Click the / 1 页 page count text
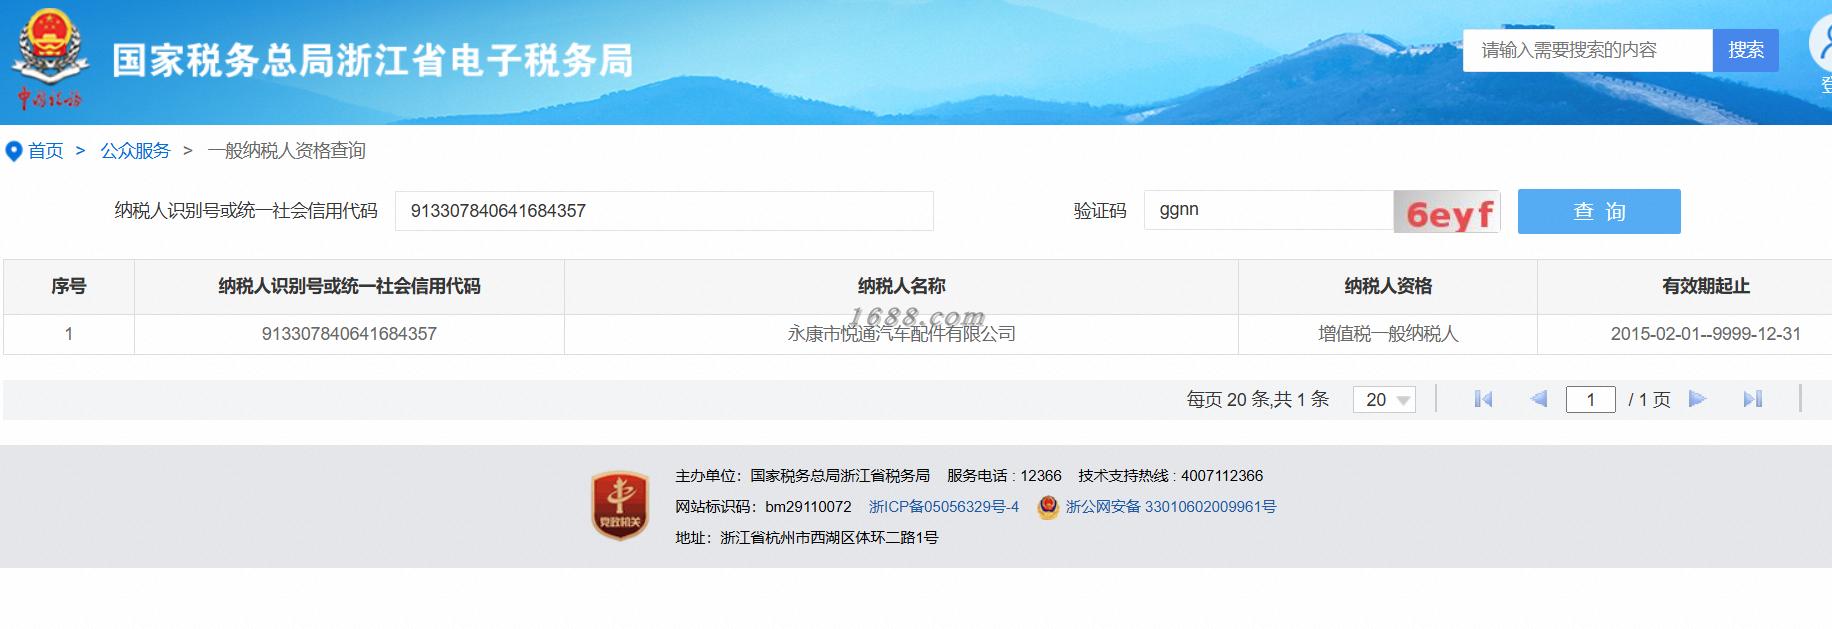 click(1649, 399)
